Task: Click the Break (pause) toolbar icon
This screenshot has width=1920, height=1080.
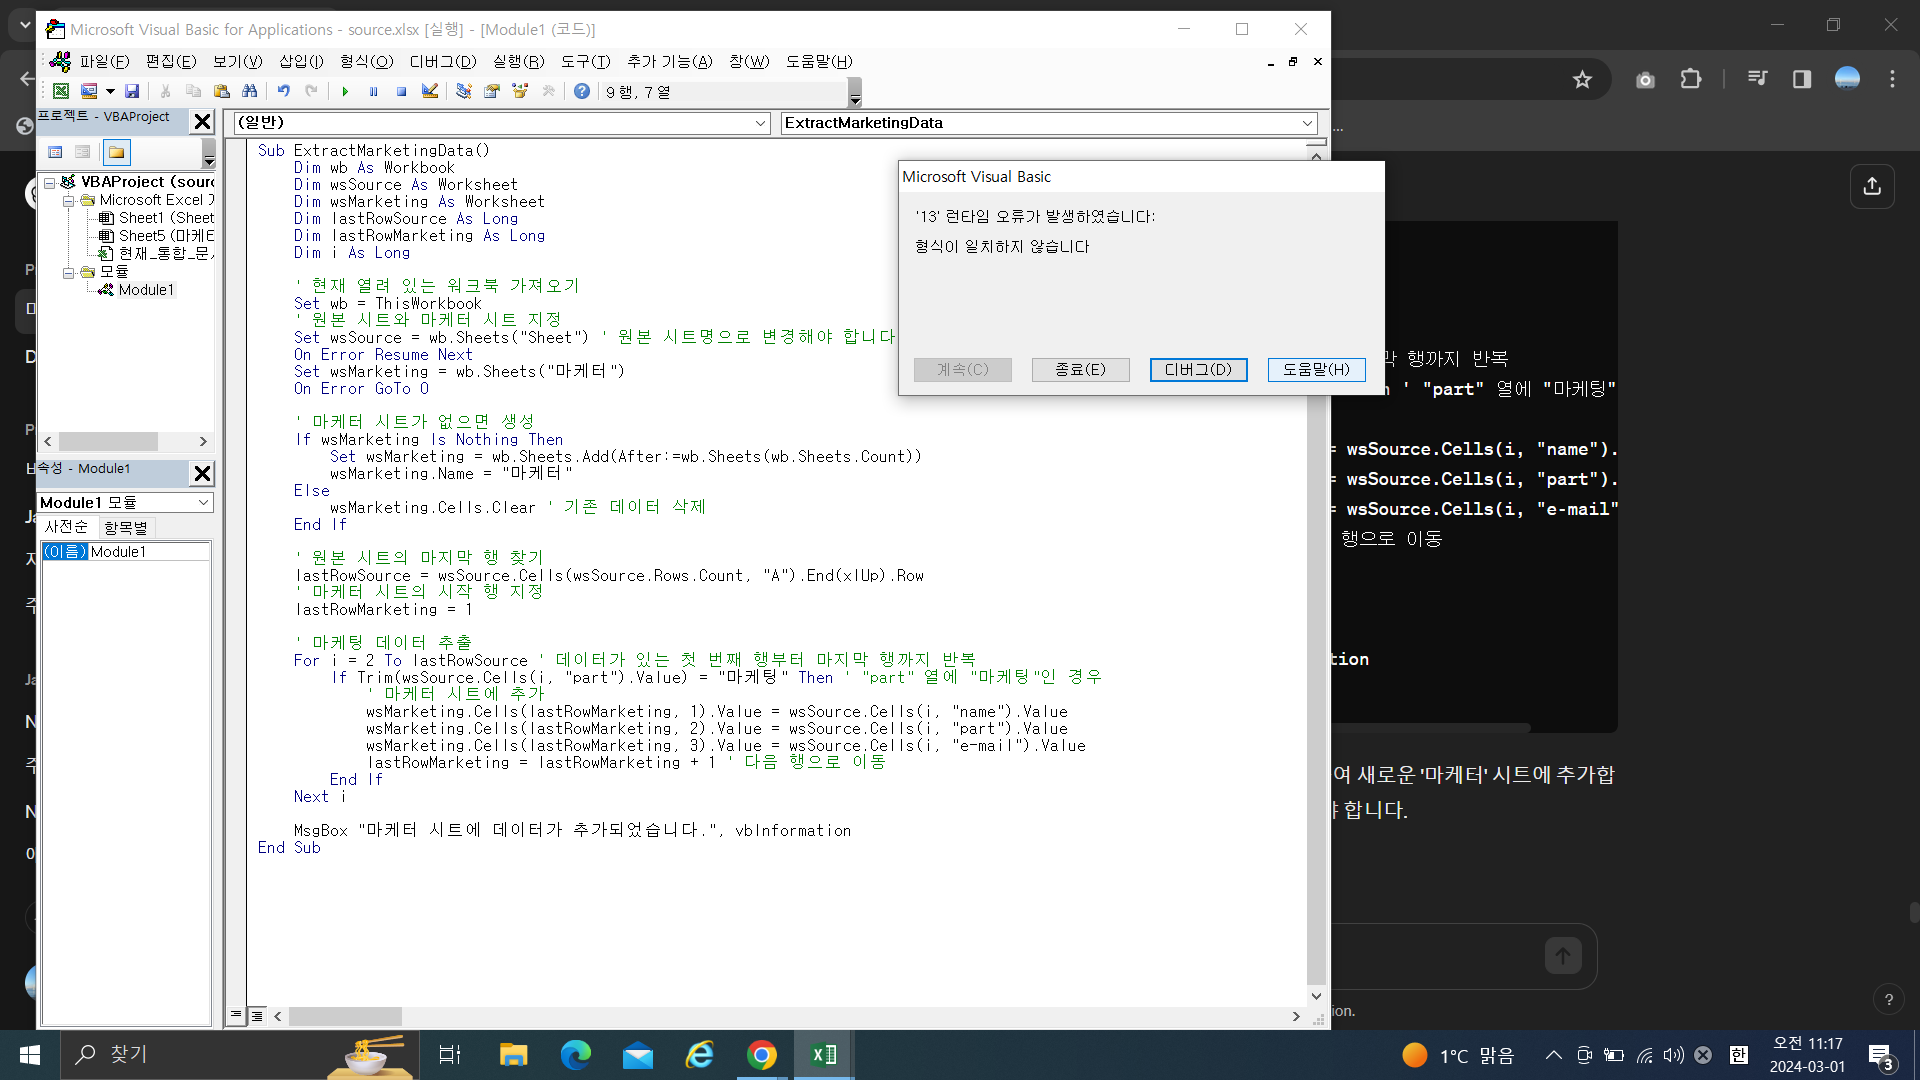Action: 373,91
